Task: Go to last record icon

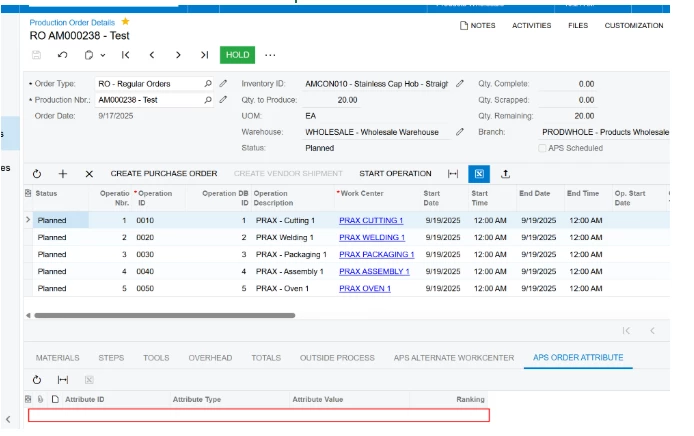Action: click(x=204, y=55)
